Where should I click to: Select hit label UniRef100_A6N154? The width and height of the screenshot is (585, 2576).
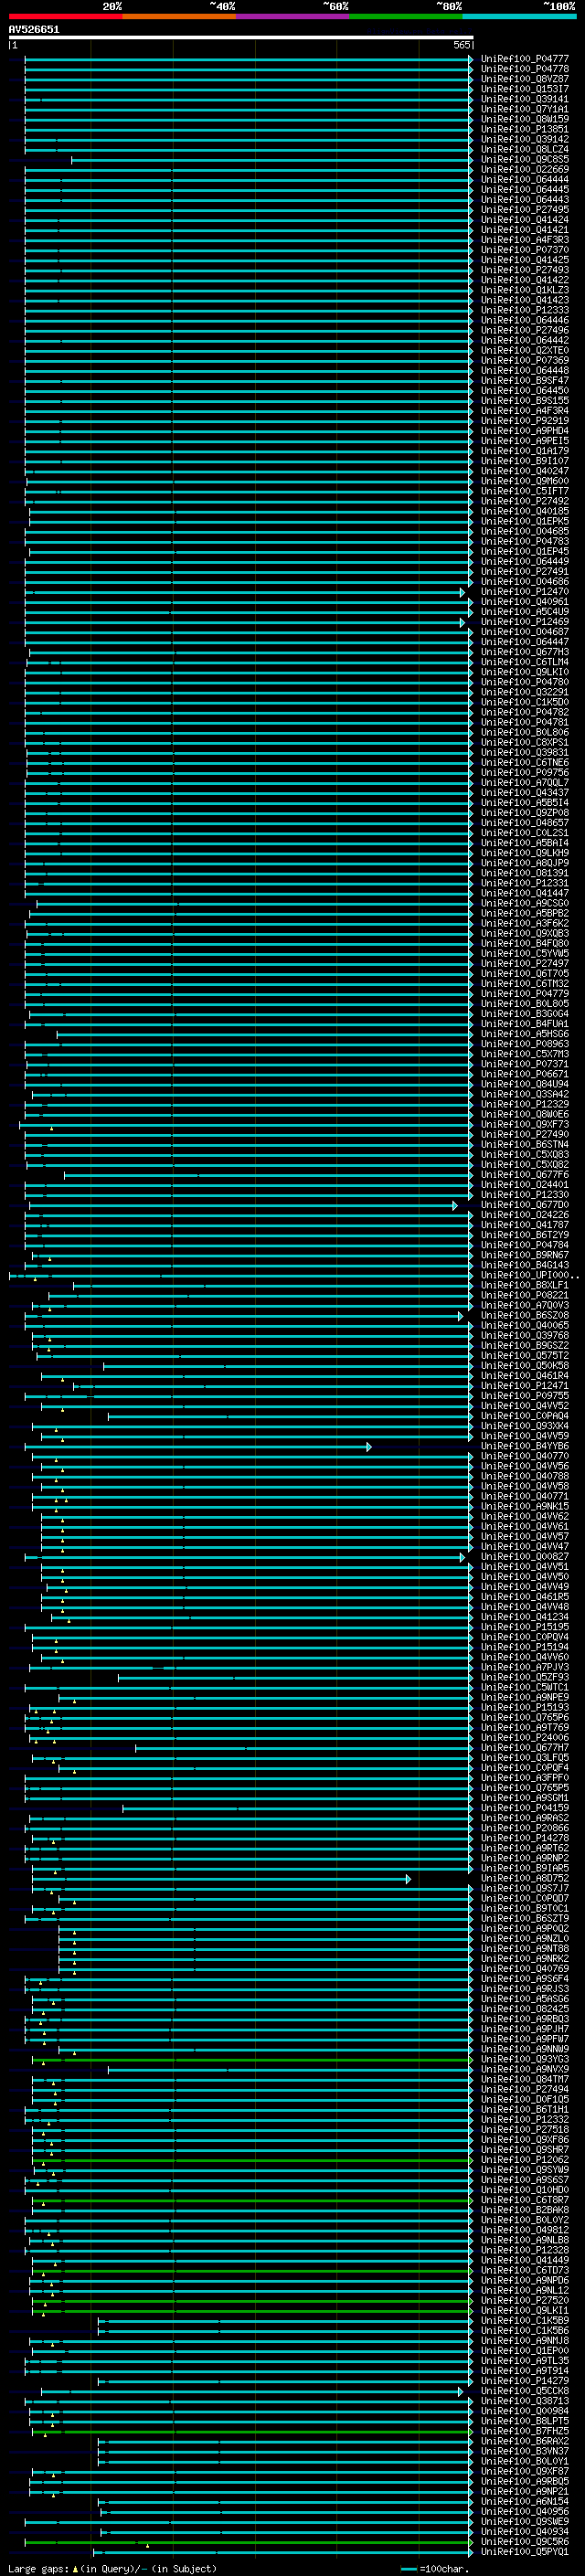pos(525,2501)
